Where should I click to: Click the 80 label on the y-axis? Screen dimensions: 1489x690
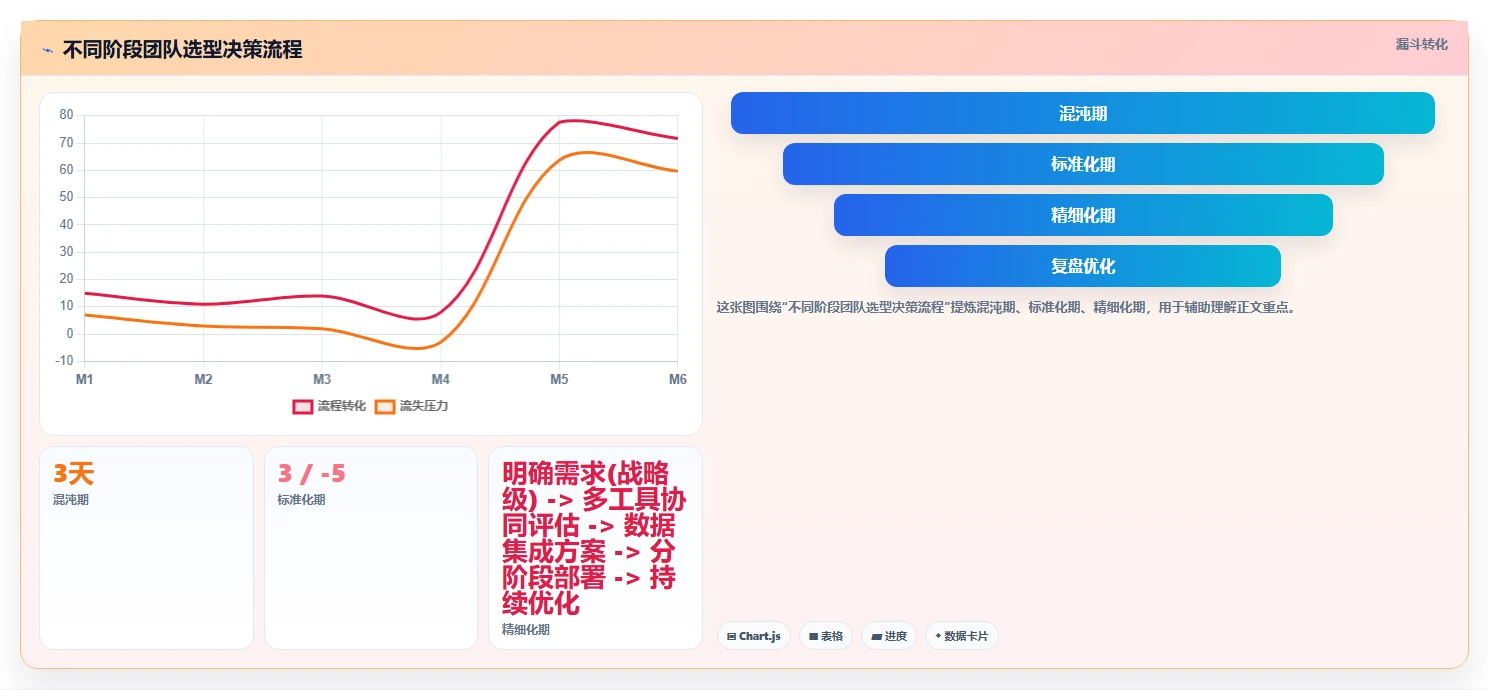pos(67,115)
